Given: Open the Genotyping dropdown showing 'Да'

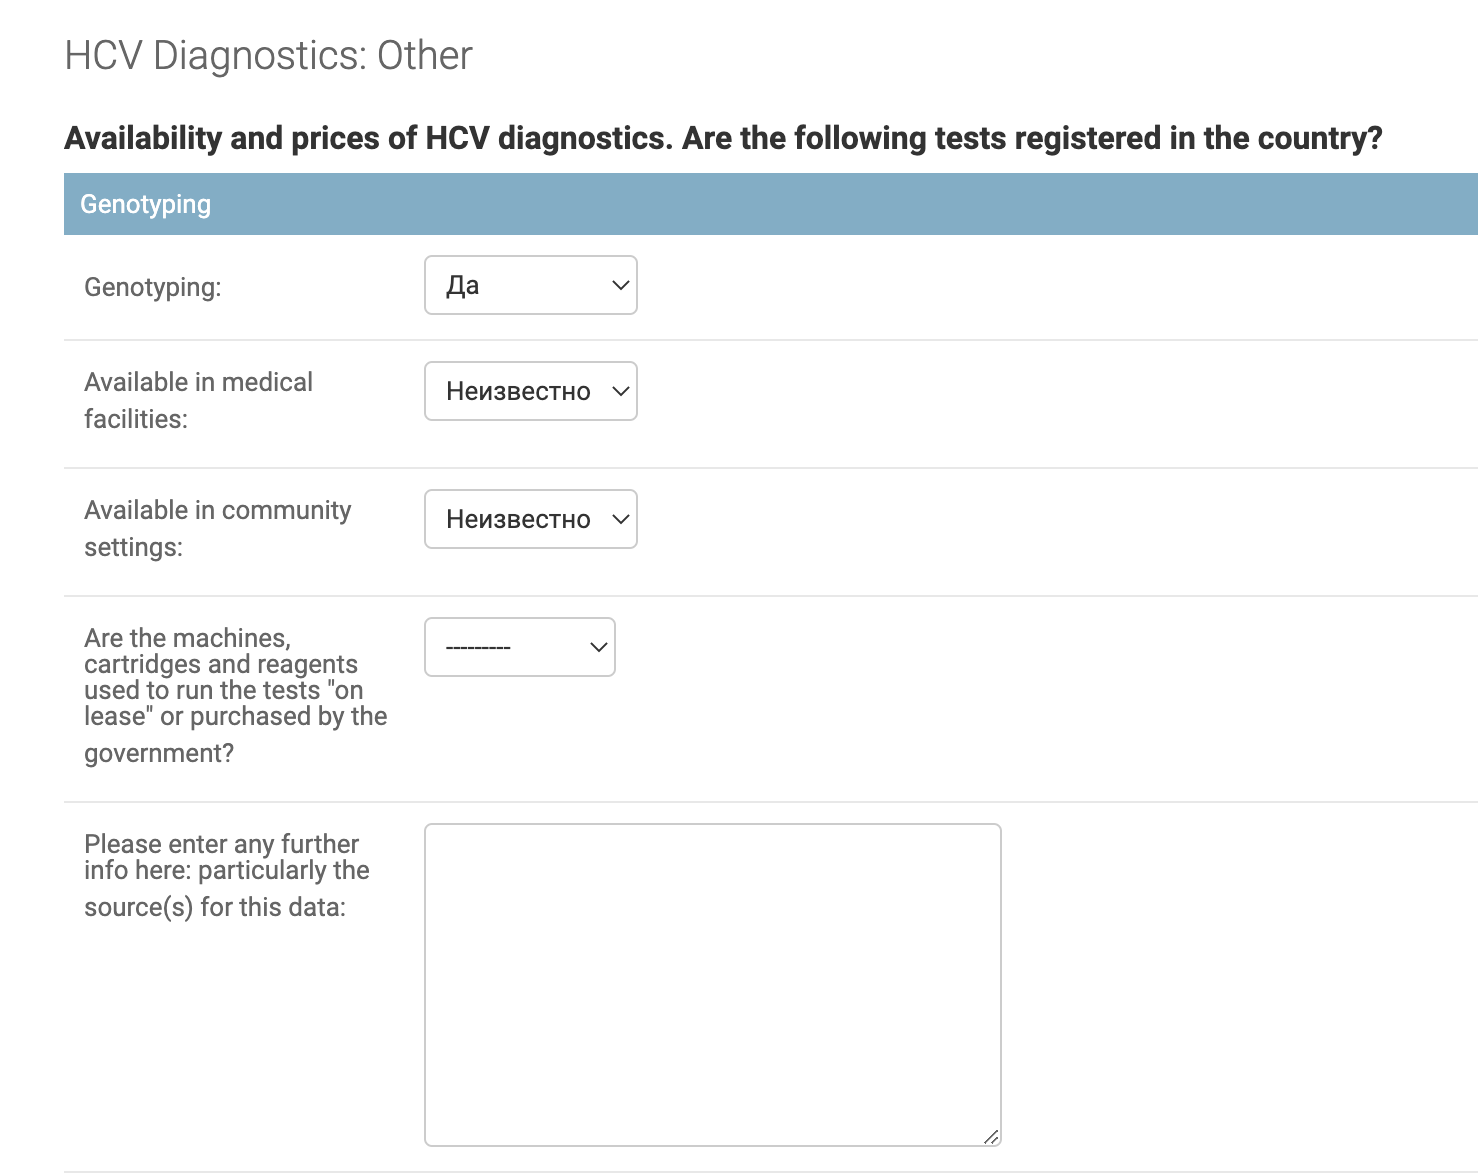Looking at the screenshot, I should (x=530, y=285).
